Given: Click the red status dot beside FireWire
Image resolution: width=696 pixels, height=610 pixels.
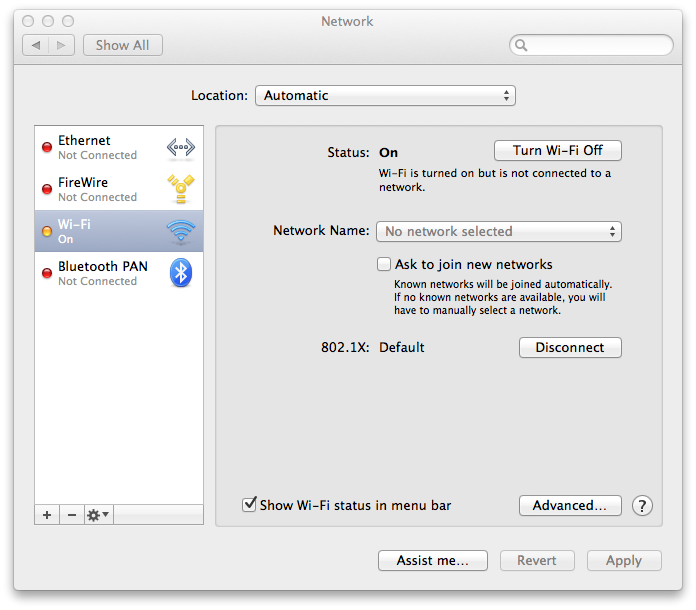Looking at the screenshot, I should (47, 189).
